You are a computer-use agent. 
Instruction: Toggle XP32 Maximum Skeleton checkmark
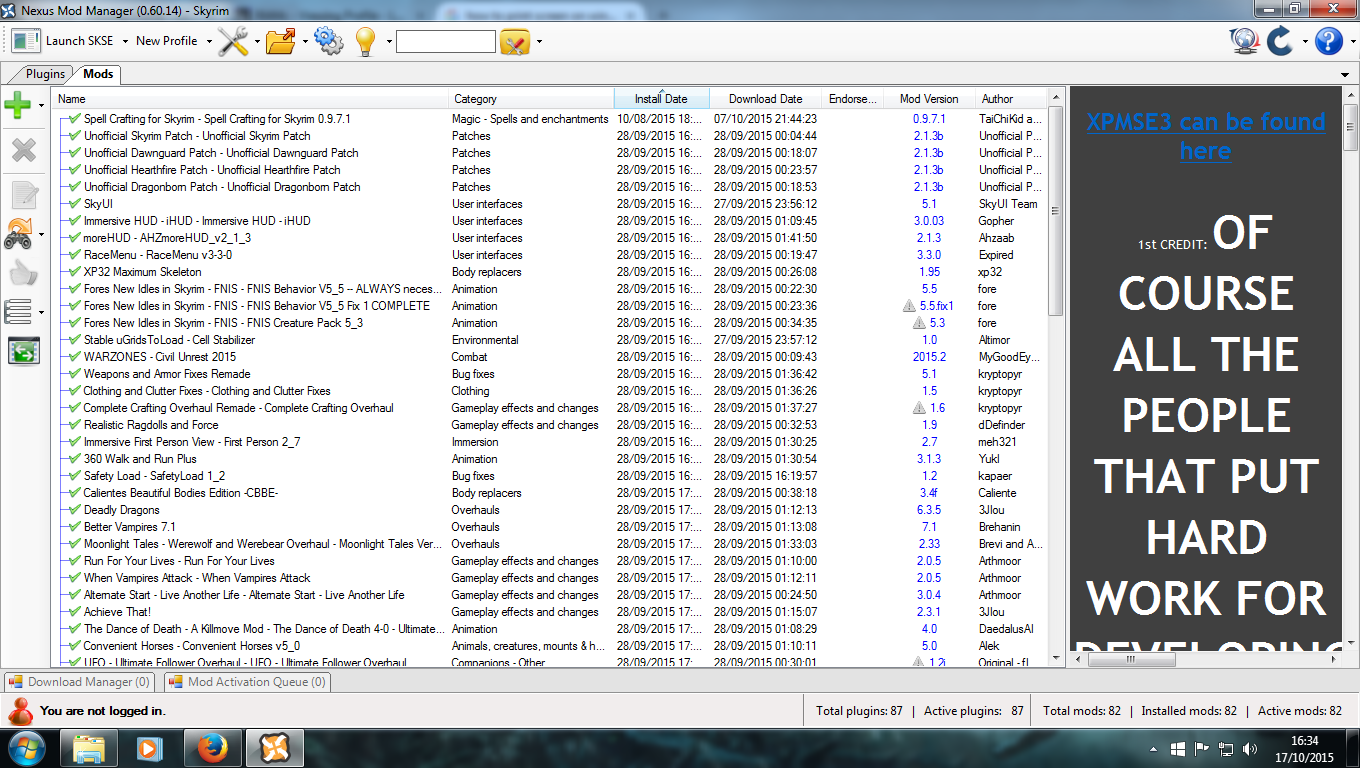[x=75, y=272]
